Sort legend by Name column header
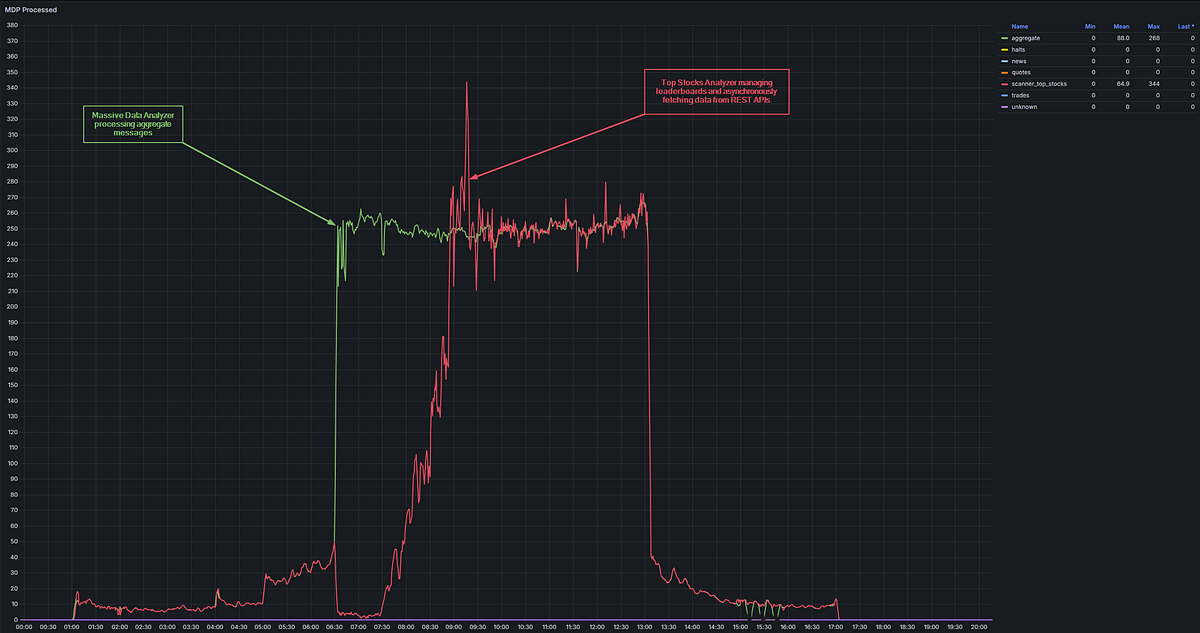This screenshot has height=633, width=1200. 1019,25
